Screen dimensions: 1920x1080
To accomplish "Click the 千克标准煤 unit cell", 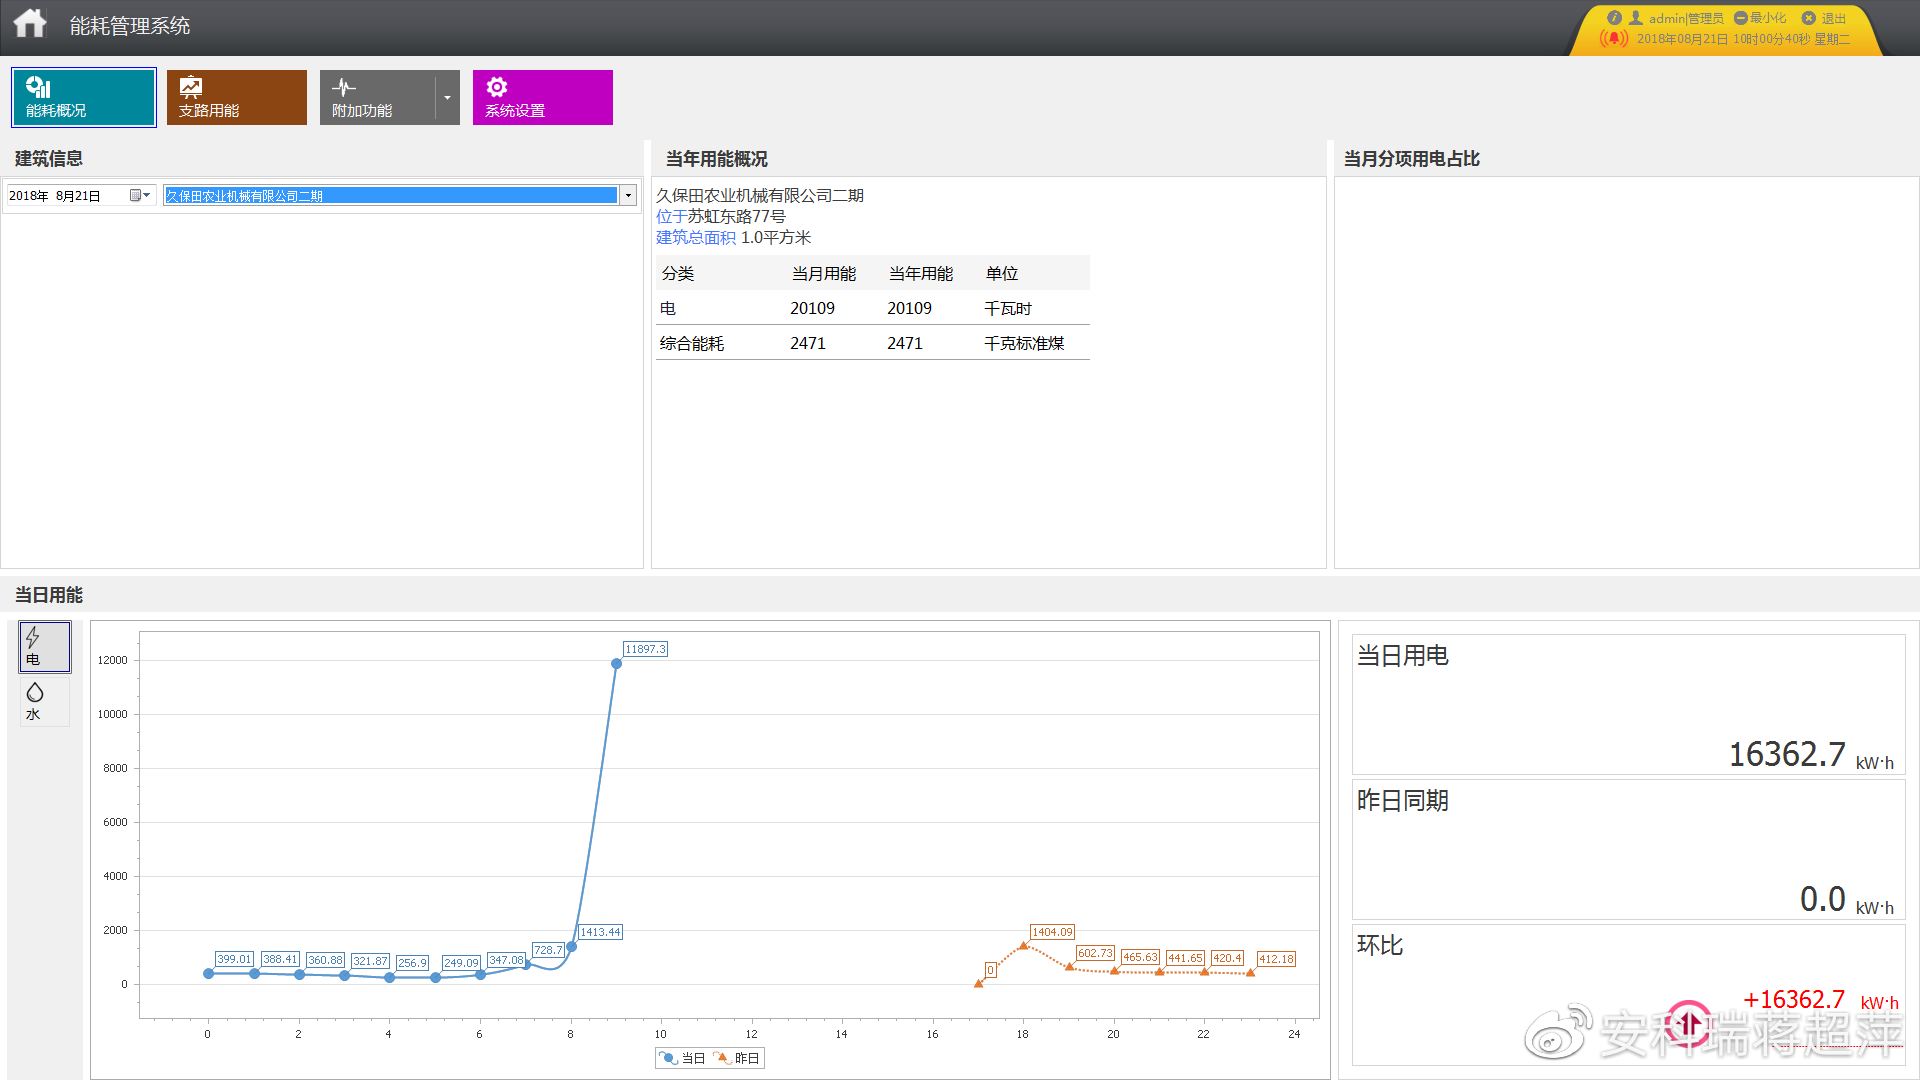I will coord(1024,343).
